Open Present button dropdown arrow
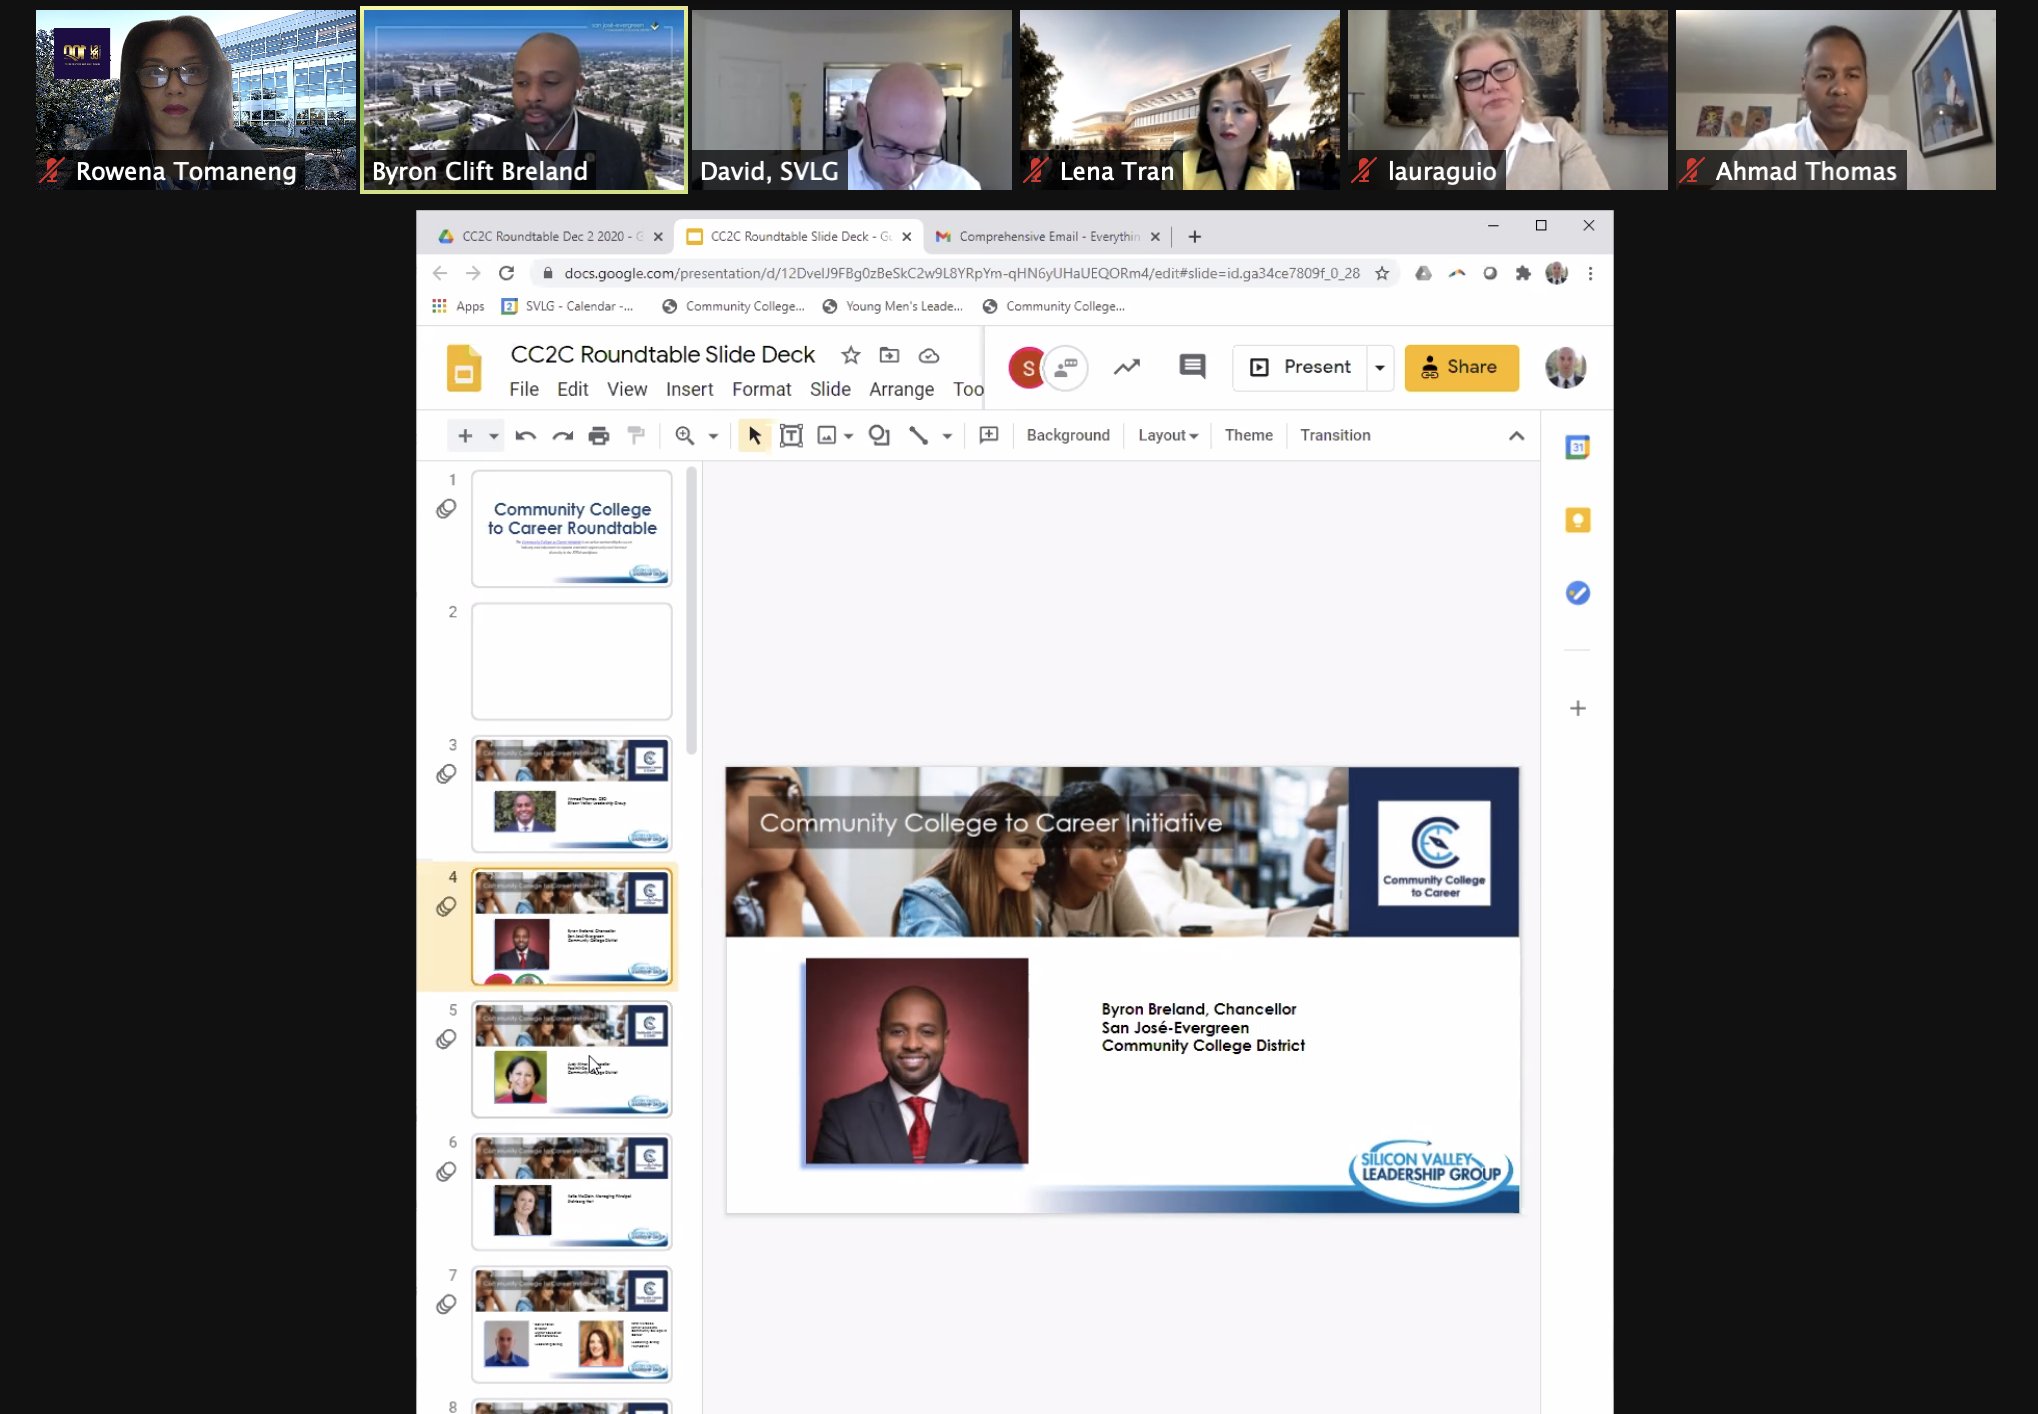Screen dimensions: 2038x1414 1380,367
